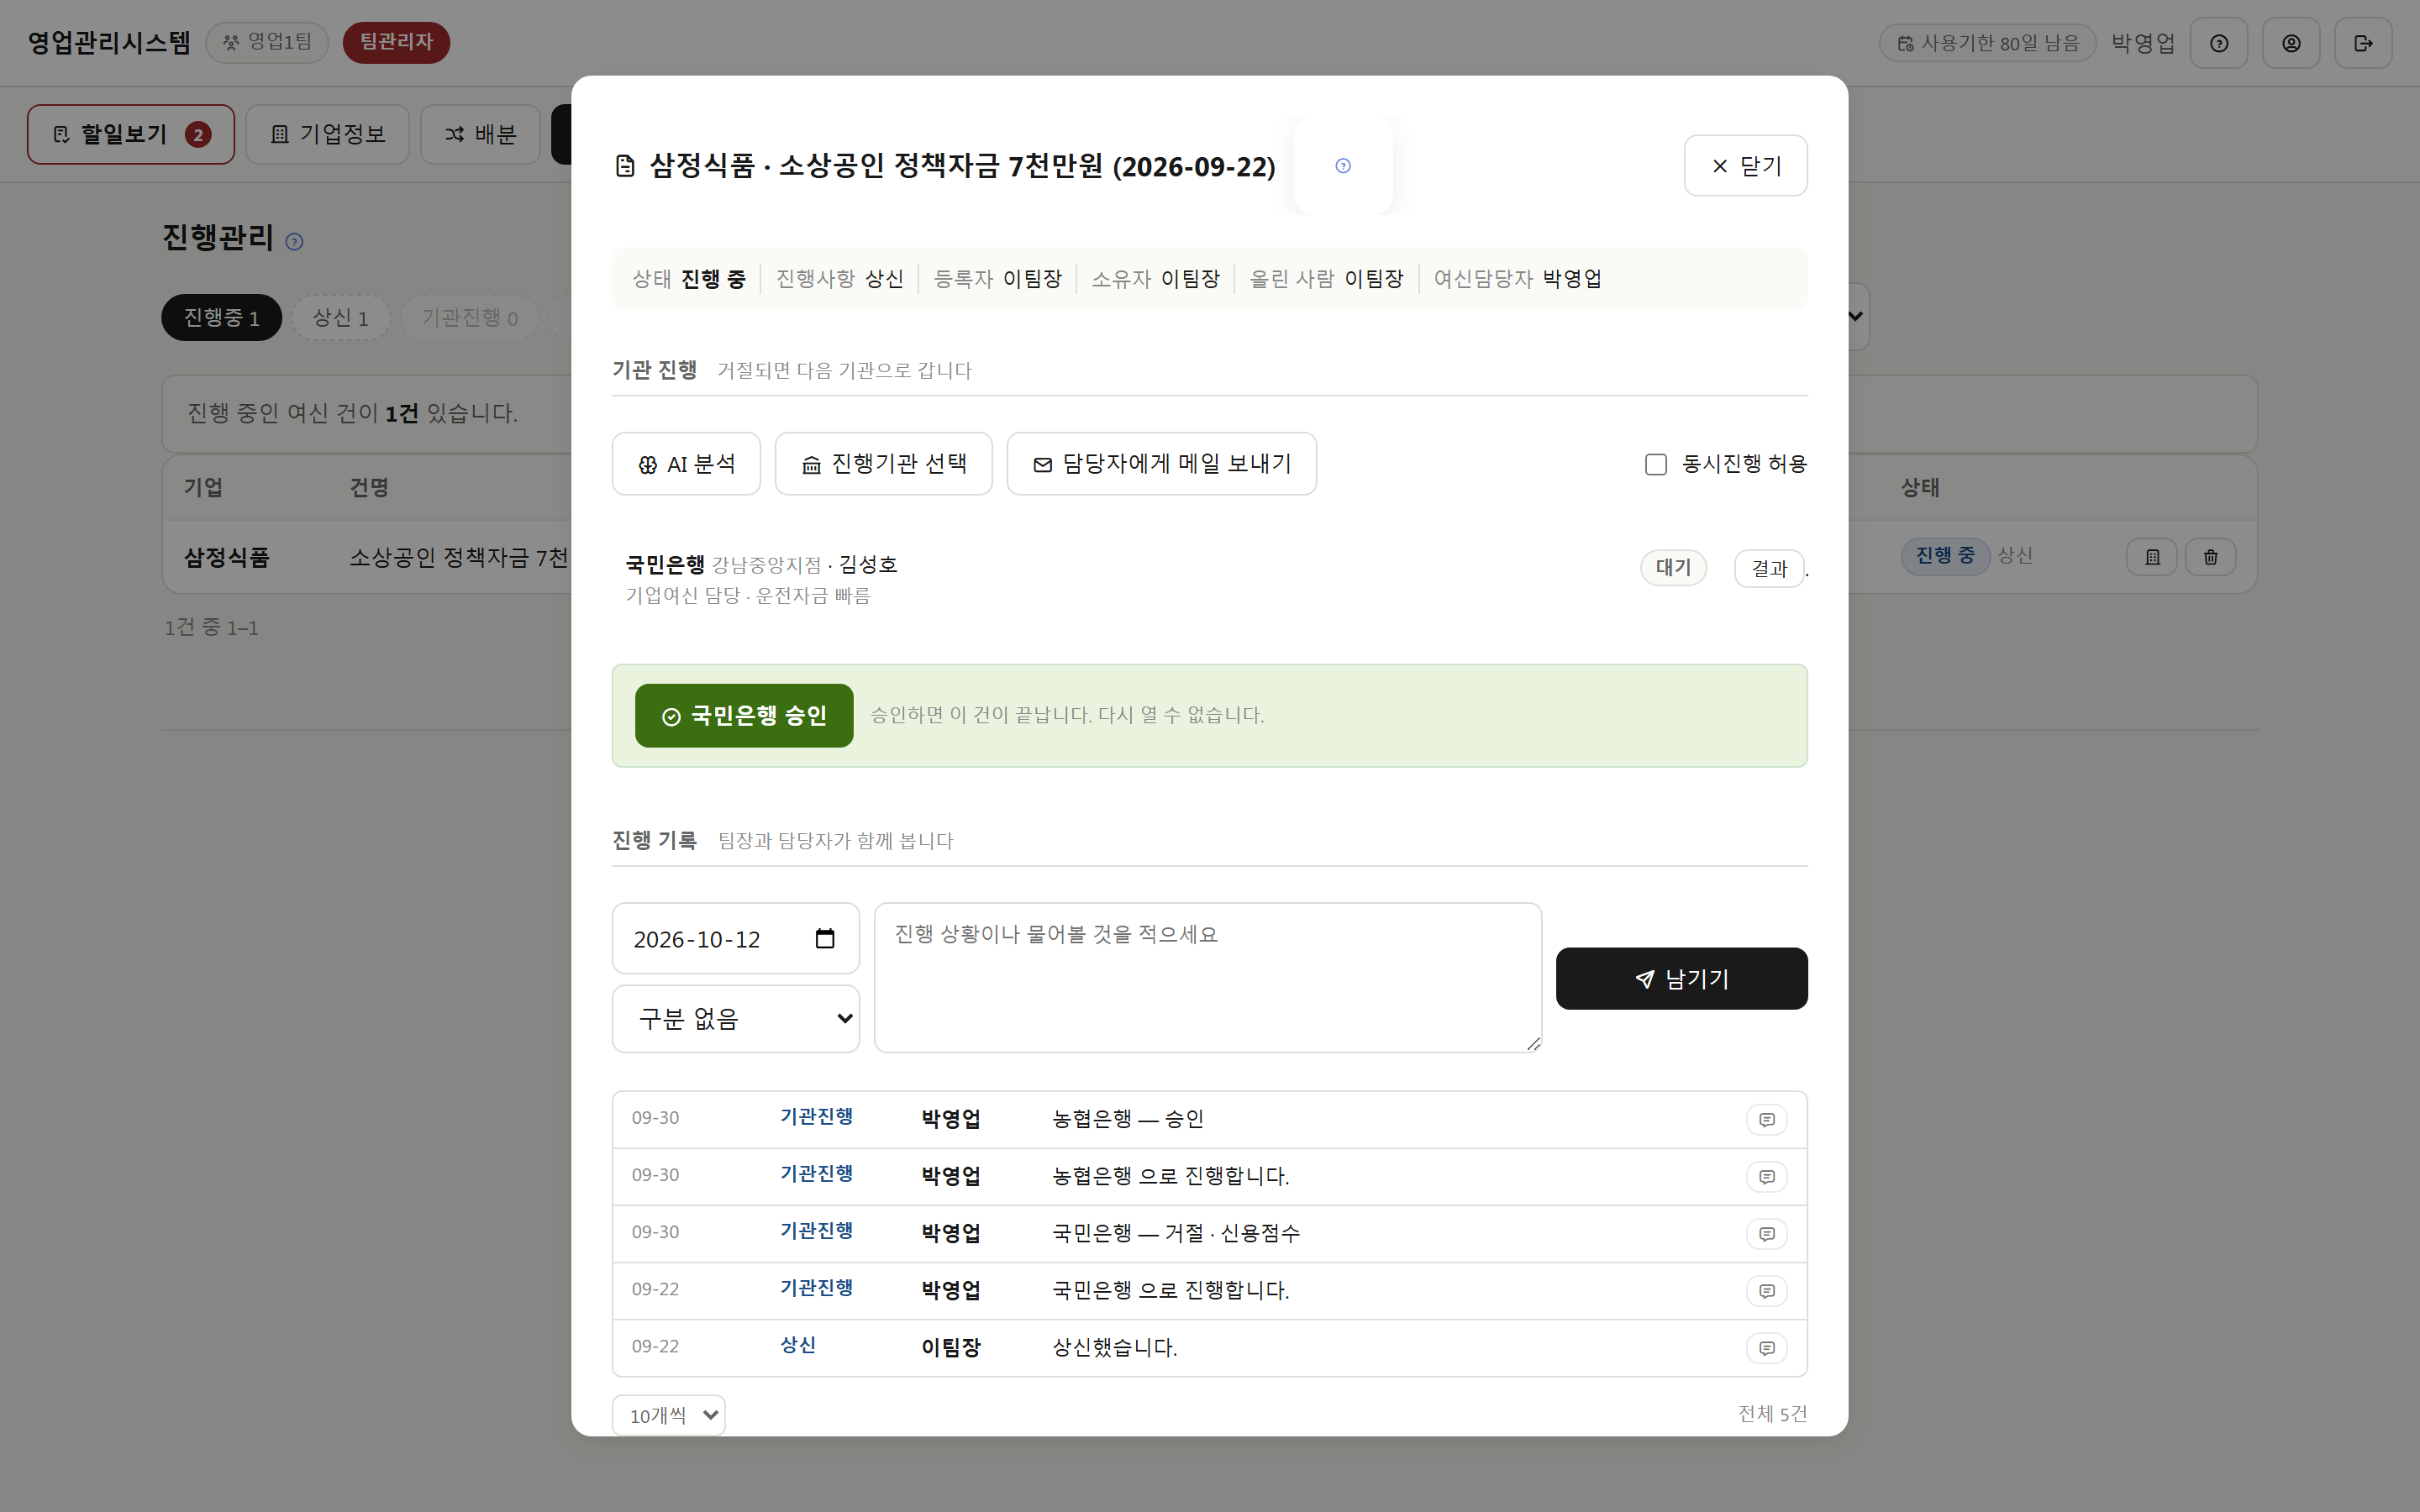
Task: Send mail via 담당자에게 메일 보내기
Action: click(1161, 464)
